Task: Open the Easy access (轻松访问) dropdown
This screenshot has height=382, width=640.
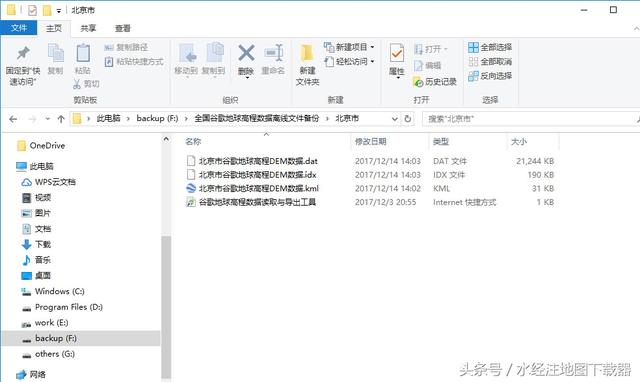Action: point(349,62)
